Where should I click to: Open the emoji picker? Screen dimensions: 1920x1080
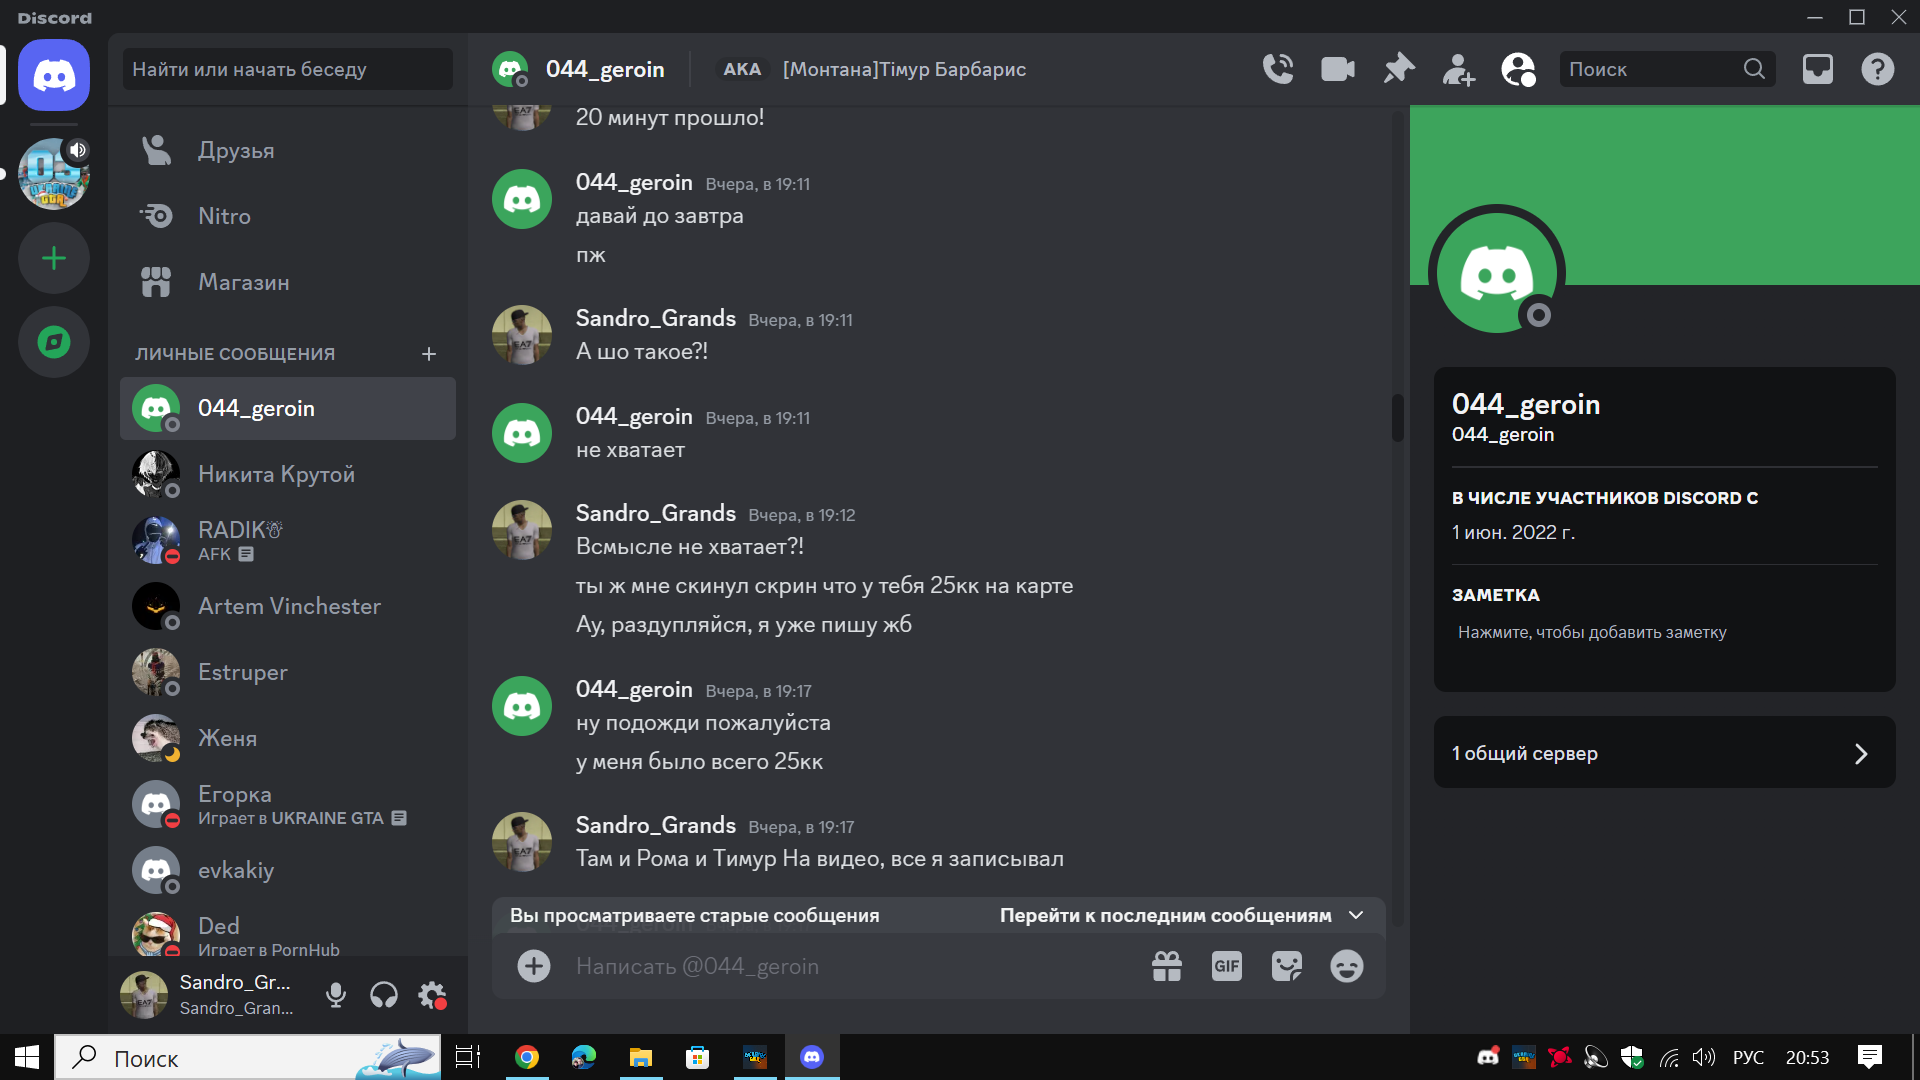point(1347,966)
